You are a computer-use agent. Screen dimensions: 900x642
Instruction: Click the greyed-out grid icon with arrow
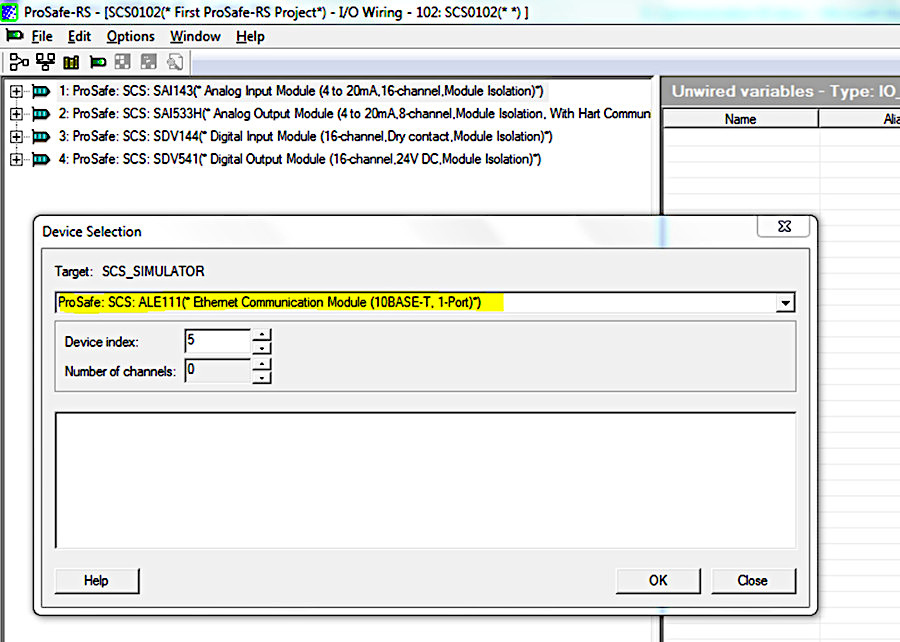149,61
